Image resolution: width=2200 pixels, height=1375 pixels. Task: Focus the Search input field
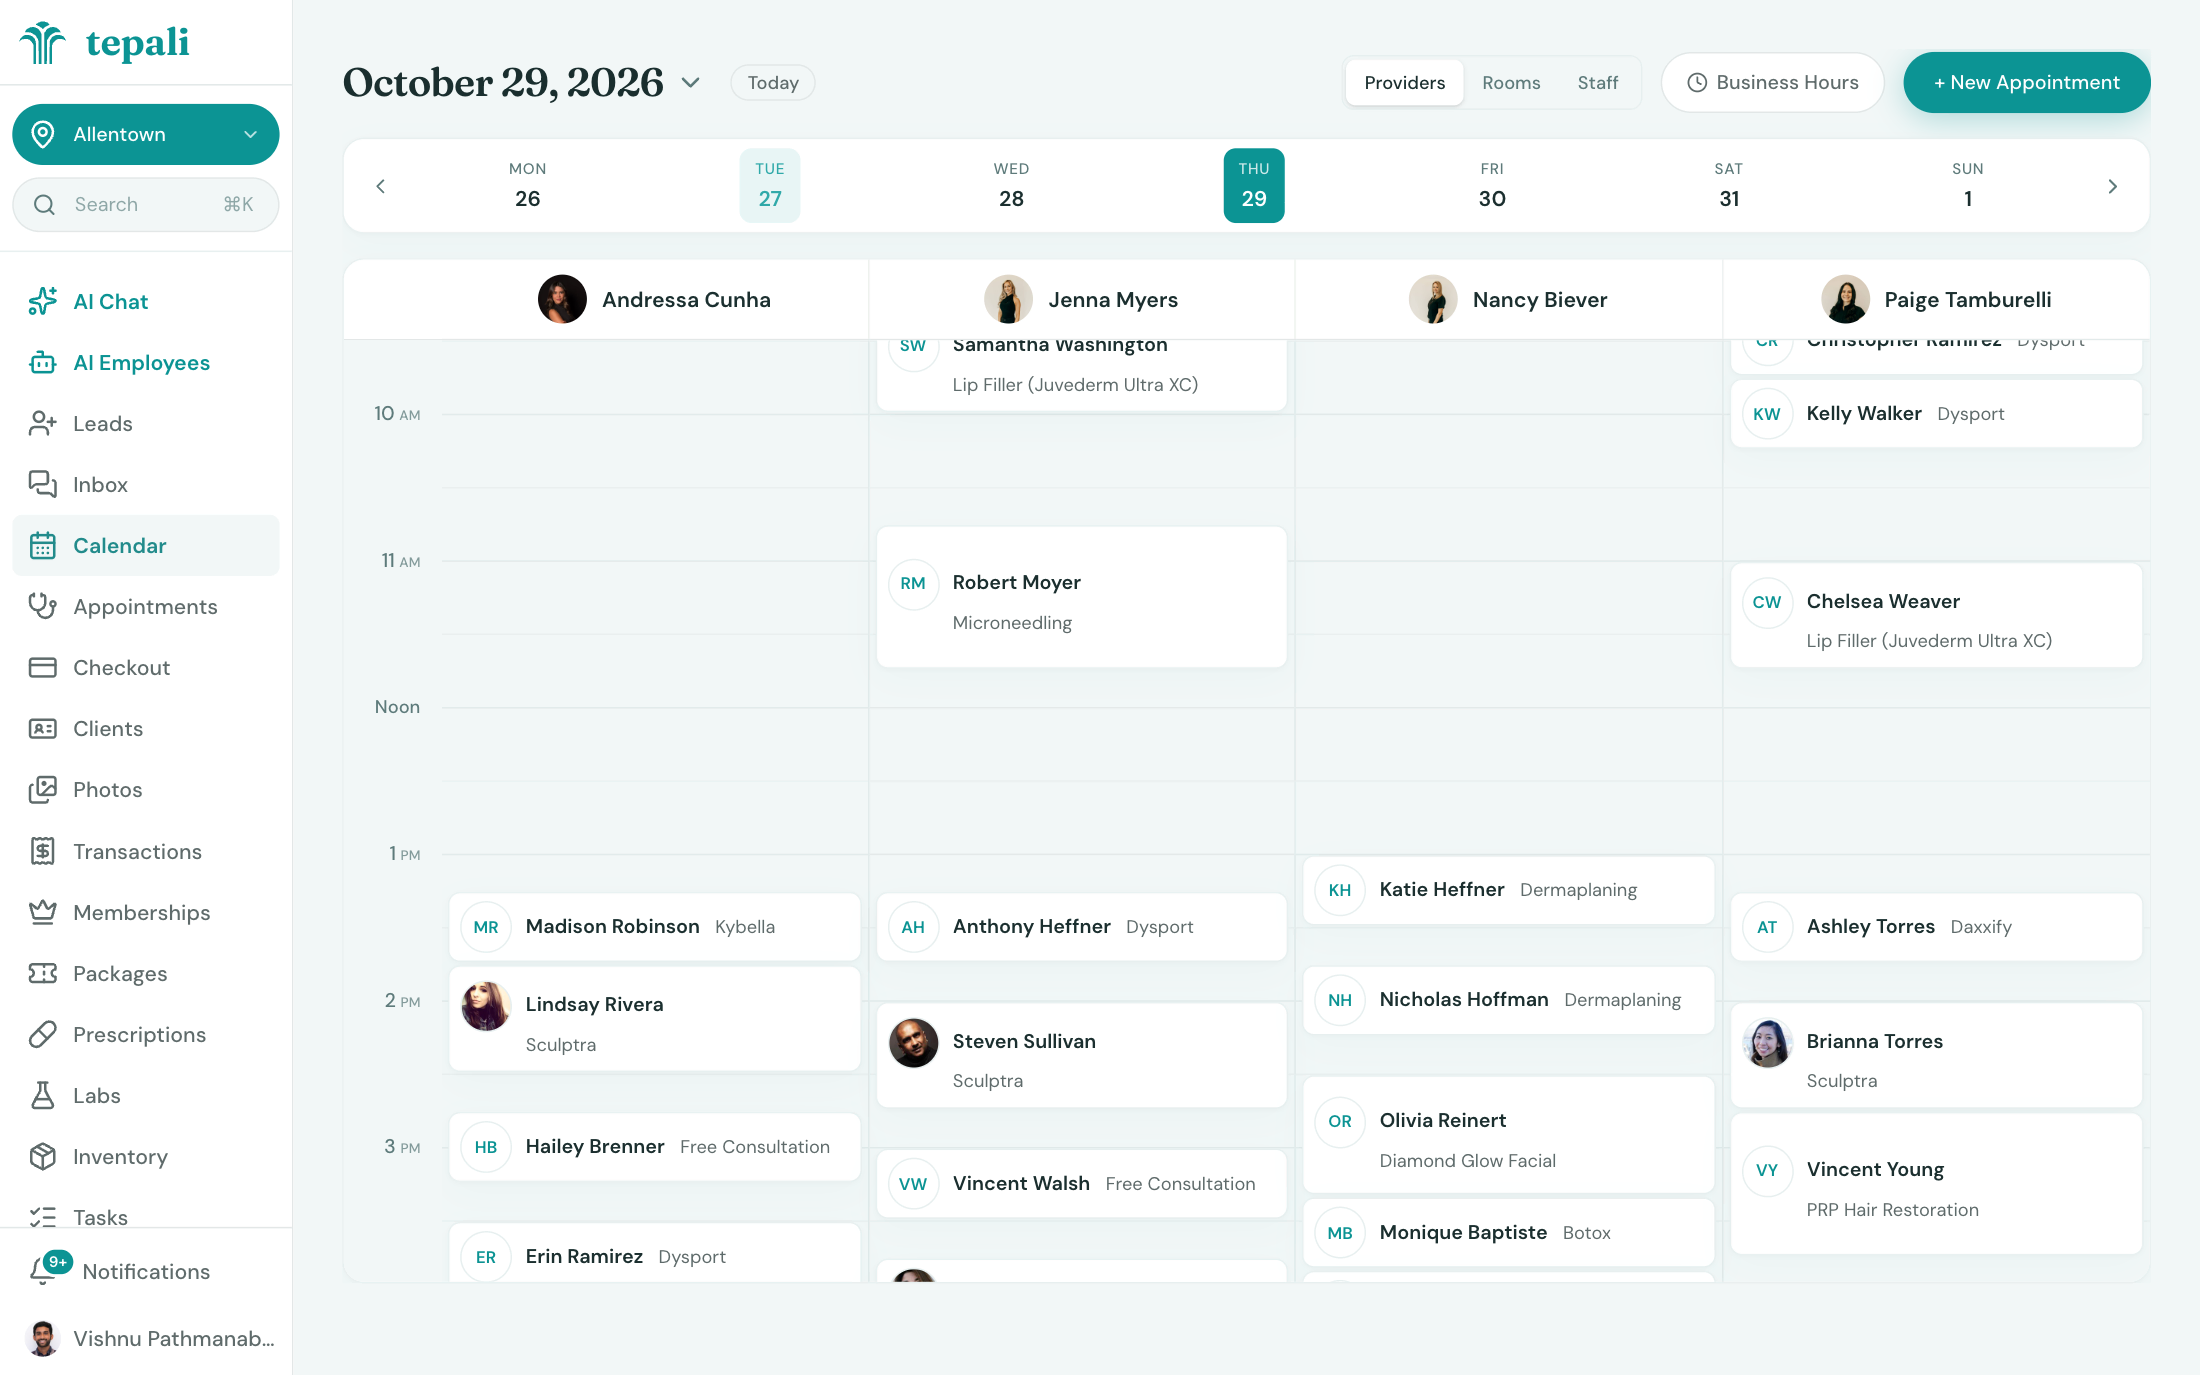[x=146, y=205]
